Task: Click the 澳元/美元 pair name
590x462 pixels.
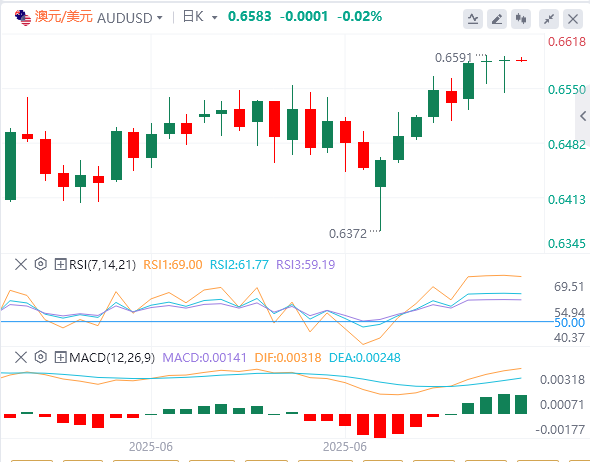Action: (x=64, y=17)
